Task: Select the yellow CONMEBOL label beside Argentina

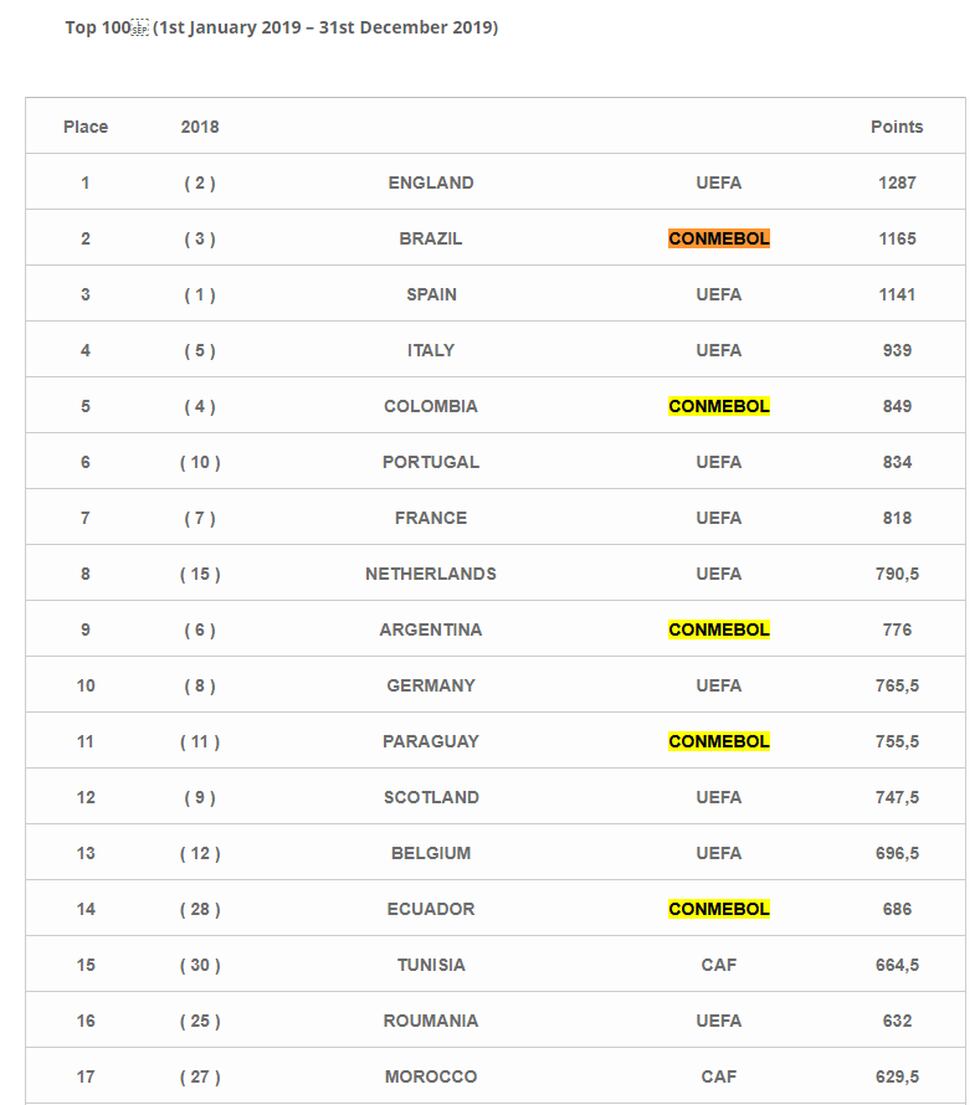Action: click(x=719, y=630)
